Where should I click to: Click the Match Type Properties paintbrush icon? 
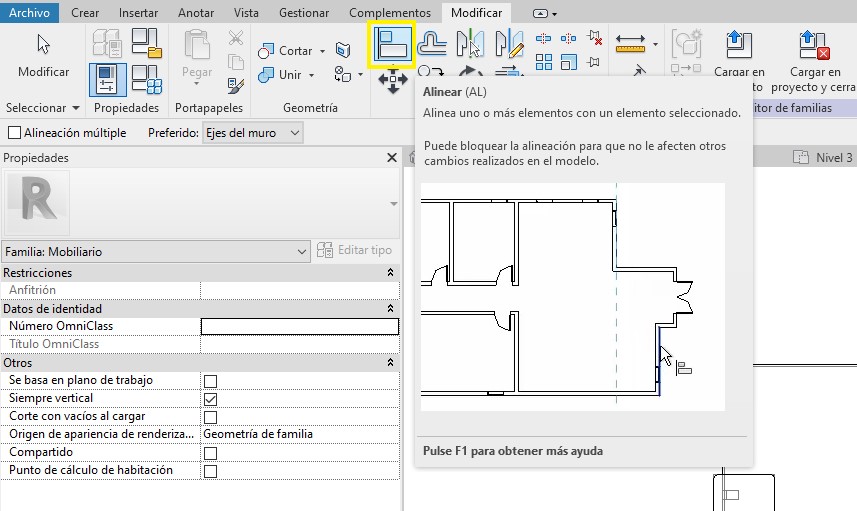click(236, 85)
